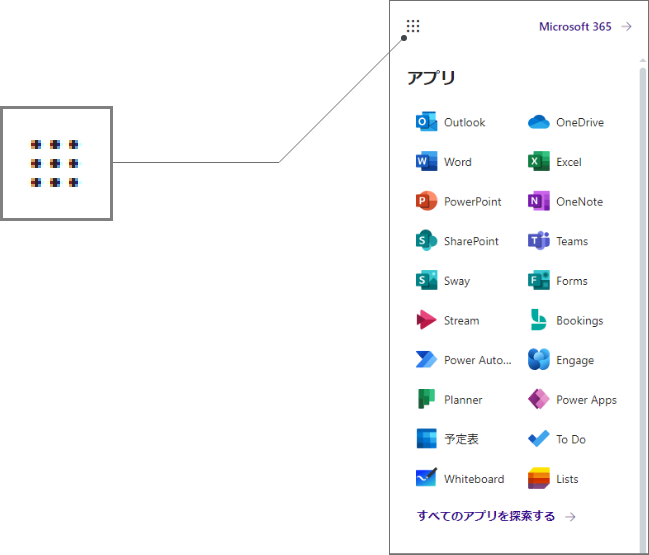649x555 pixels.
Task: Open the Word app icon
Action: 426,161
